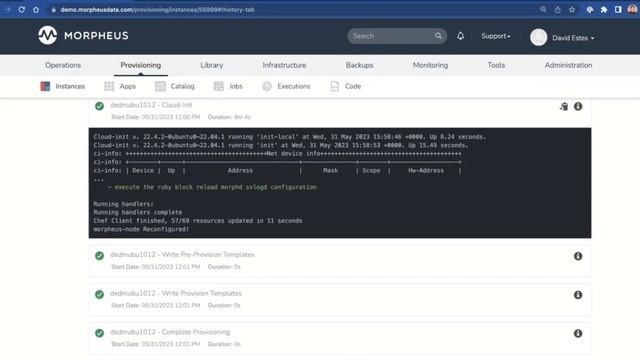The image size is (640, 360).
Task: Open the Library menu
Action: point(211,65)
